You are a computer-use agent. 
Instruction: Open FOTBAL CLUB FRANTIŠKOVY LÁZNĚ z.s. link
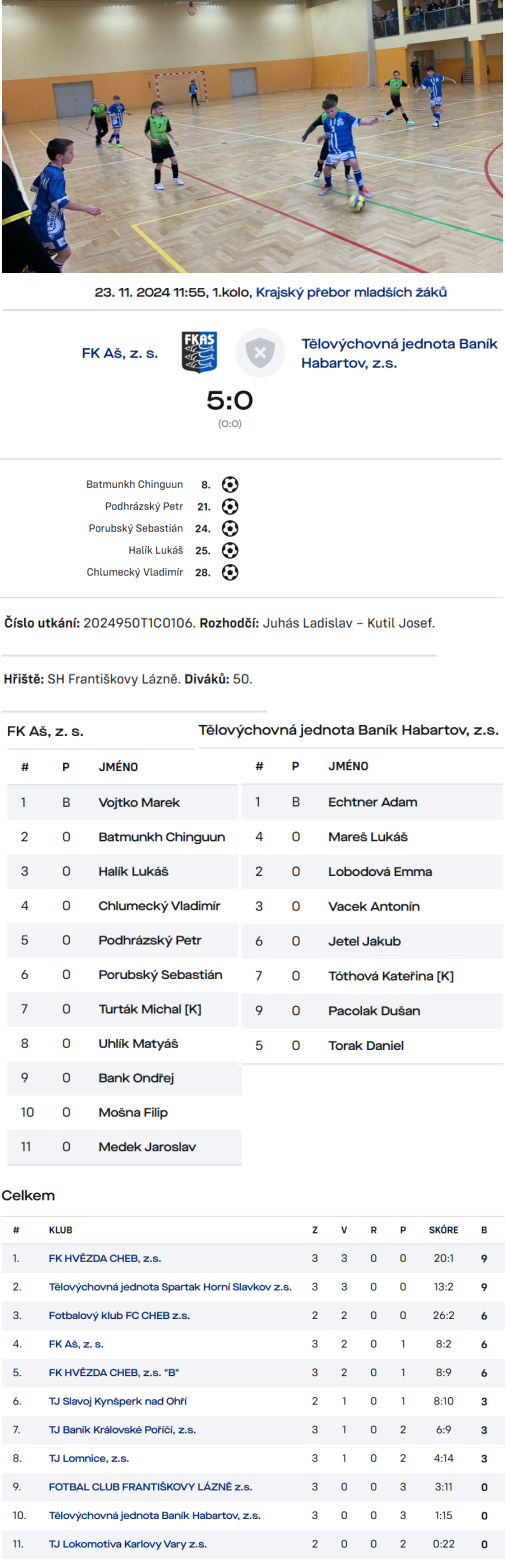(x=150, y=1487)
